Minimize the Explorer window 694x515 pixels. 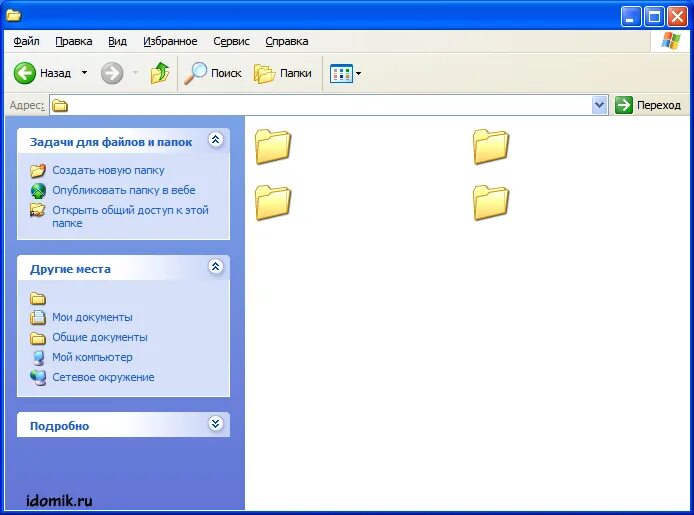(631, 17)
